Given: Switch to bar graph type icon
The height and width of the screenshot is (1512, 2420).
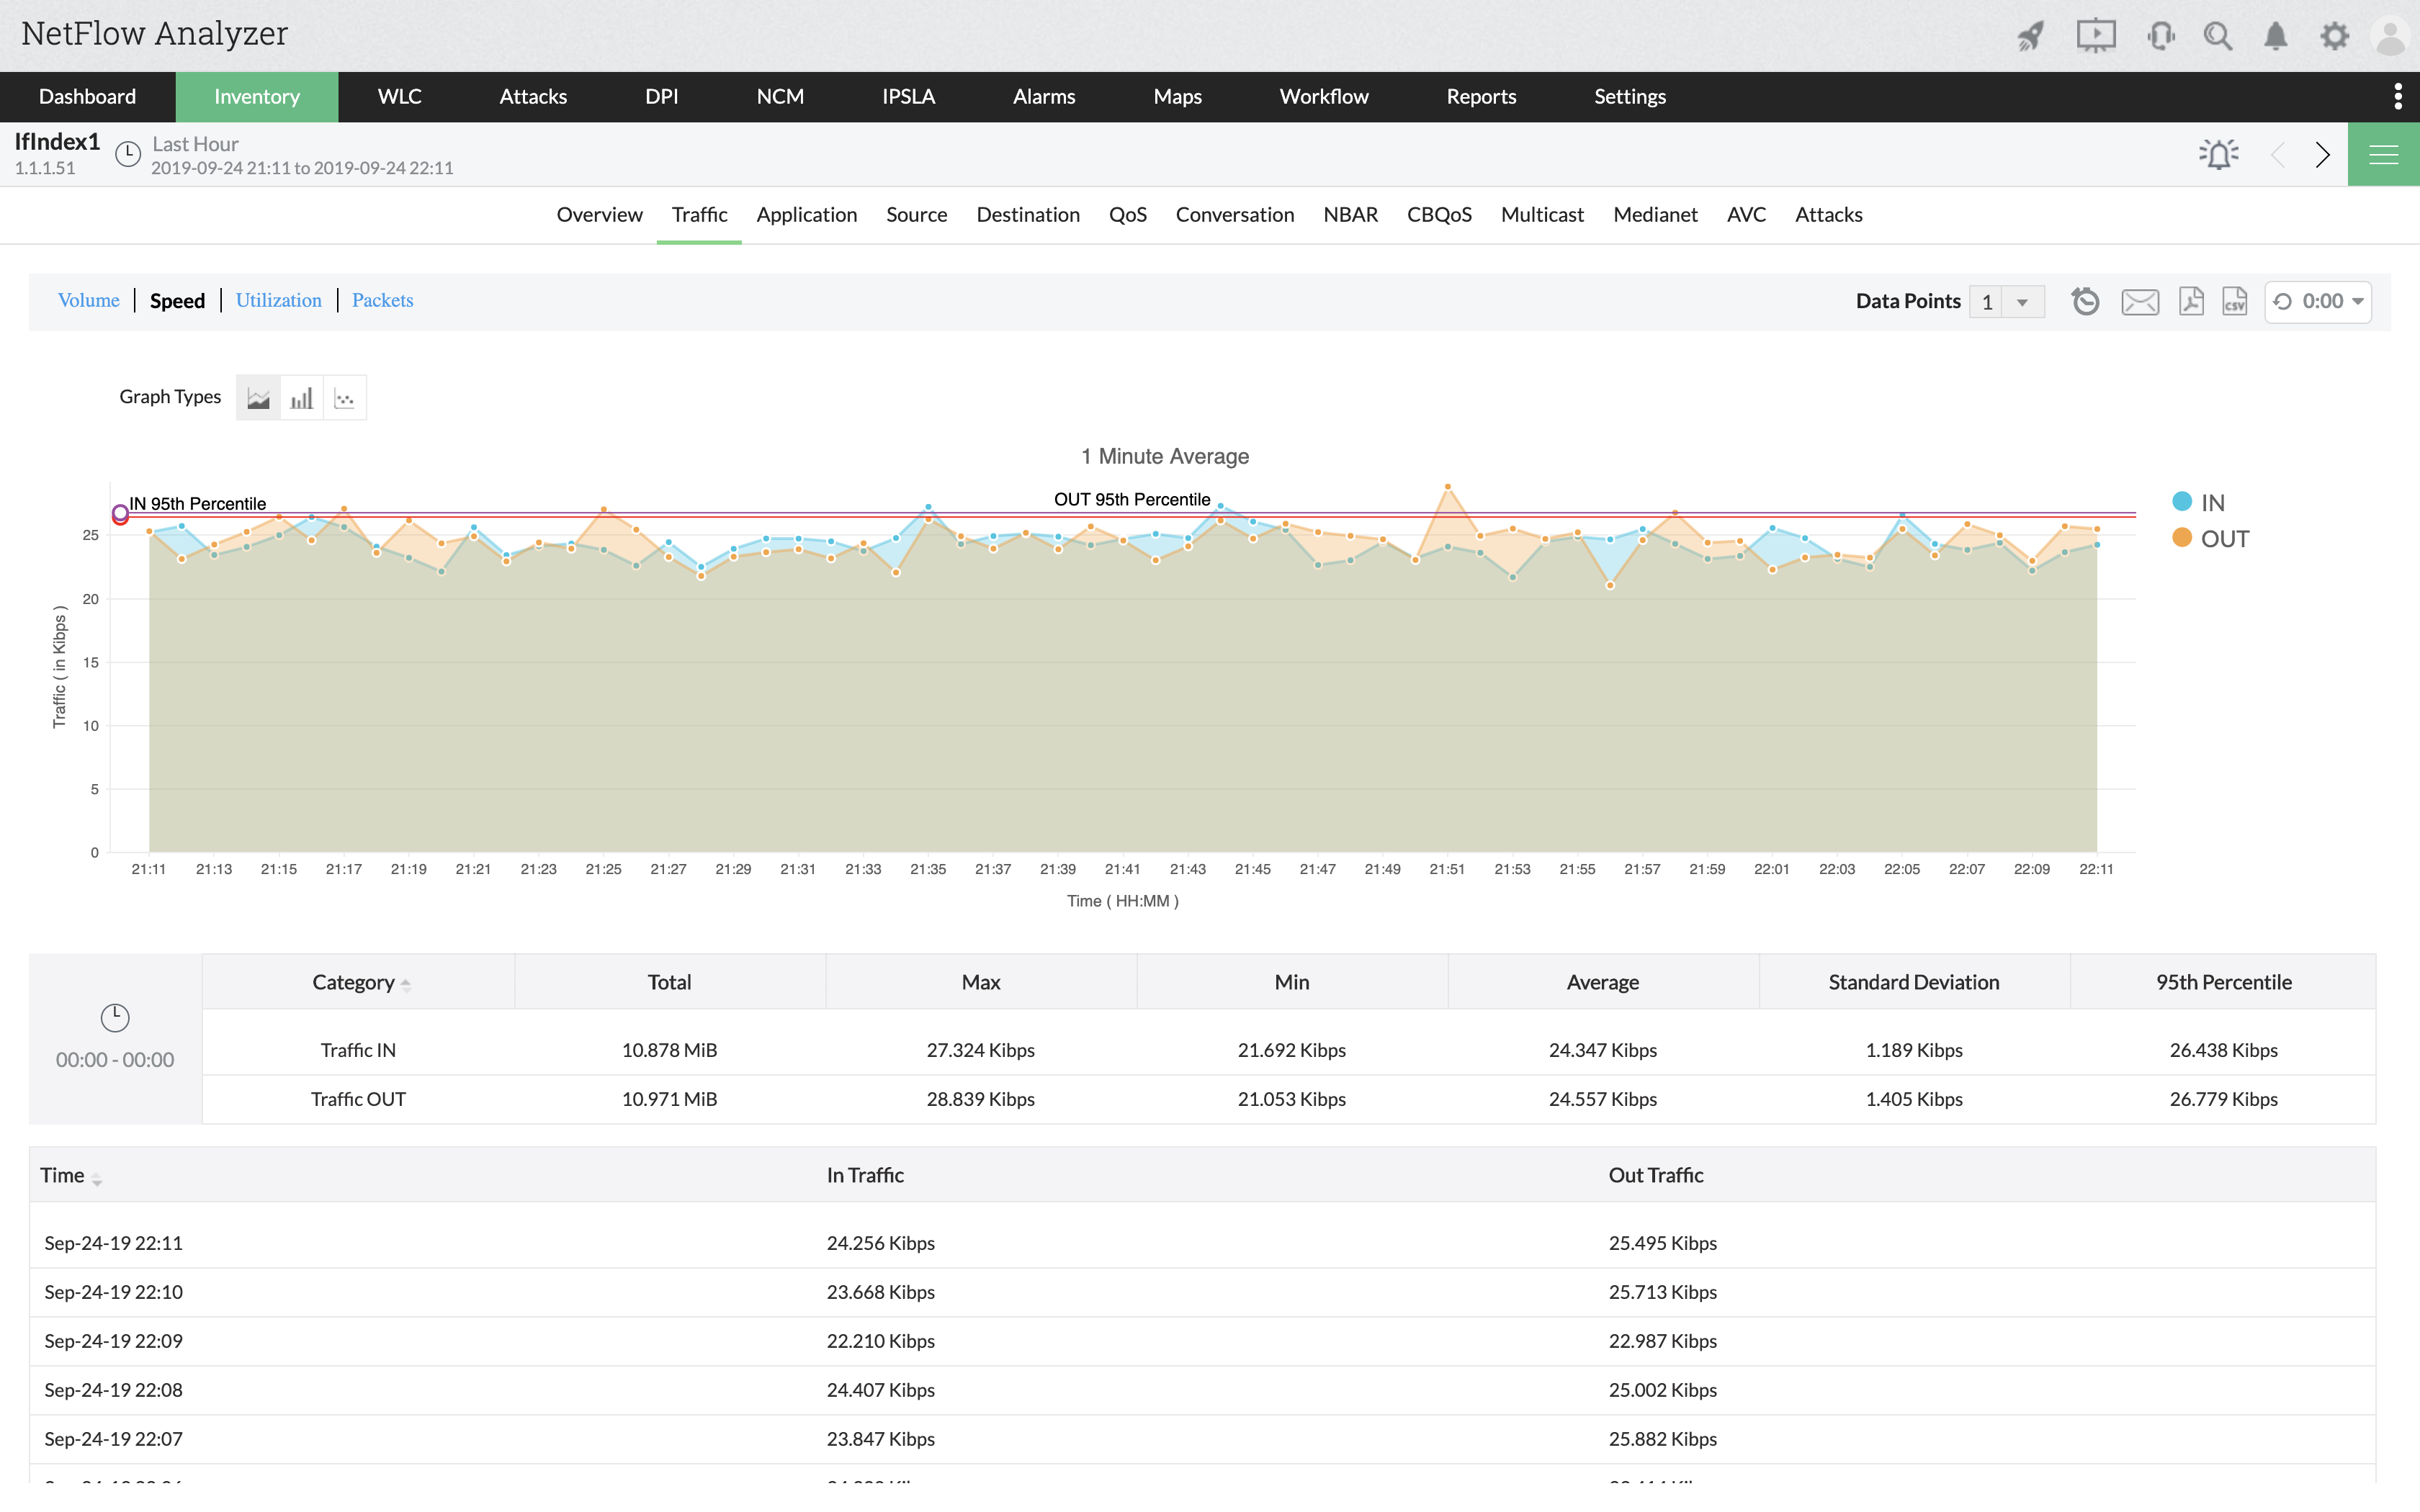Looking at the screenshot, I should click(x=301, y=398).
